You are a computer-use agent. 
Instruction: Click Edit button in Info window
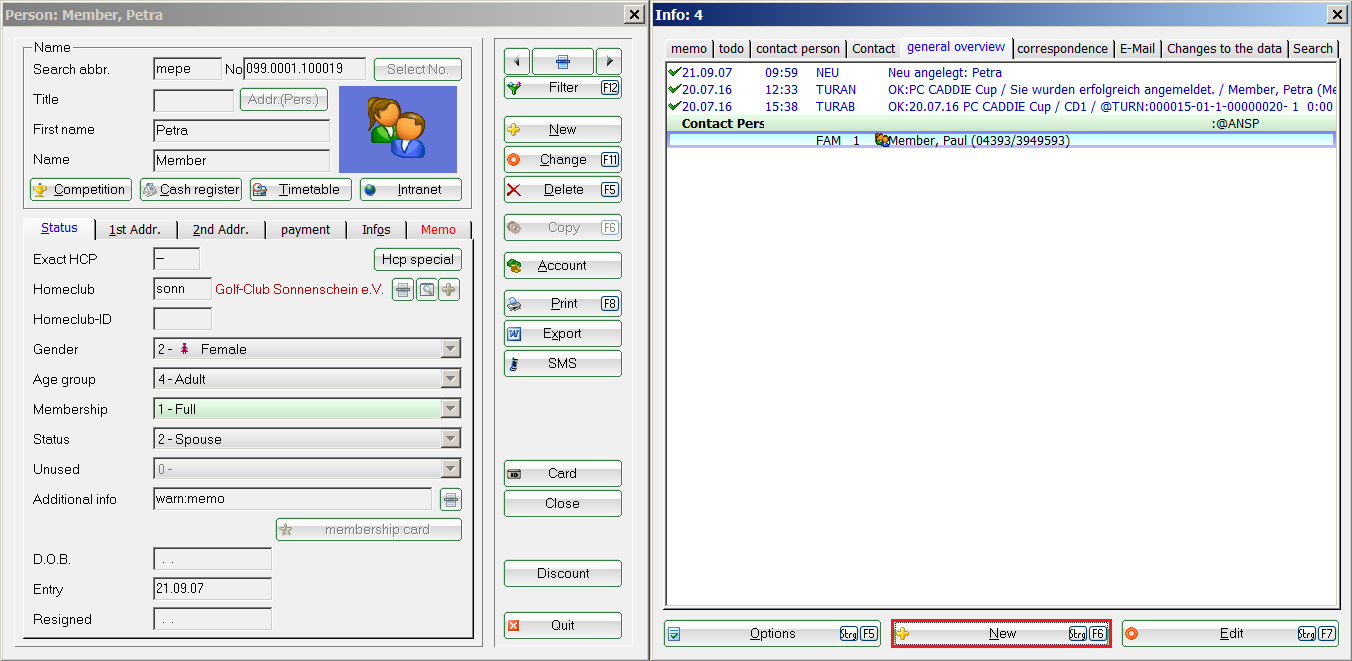[x=1229, y=634]
